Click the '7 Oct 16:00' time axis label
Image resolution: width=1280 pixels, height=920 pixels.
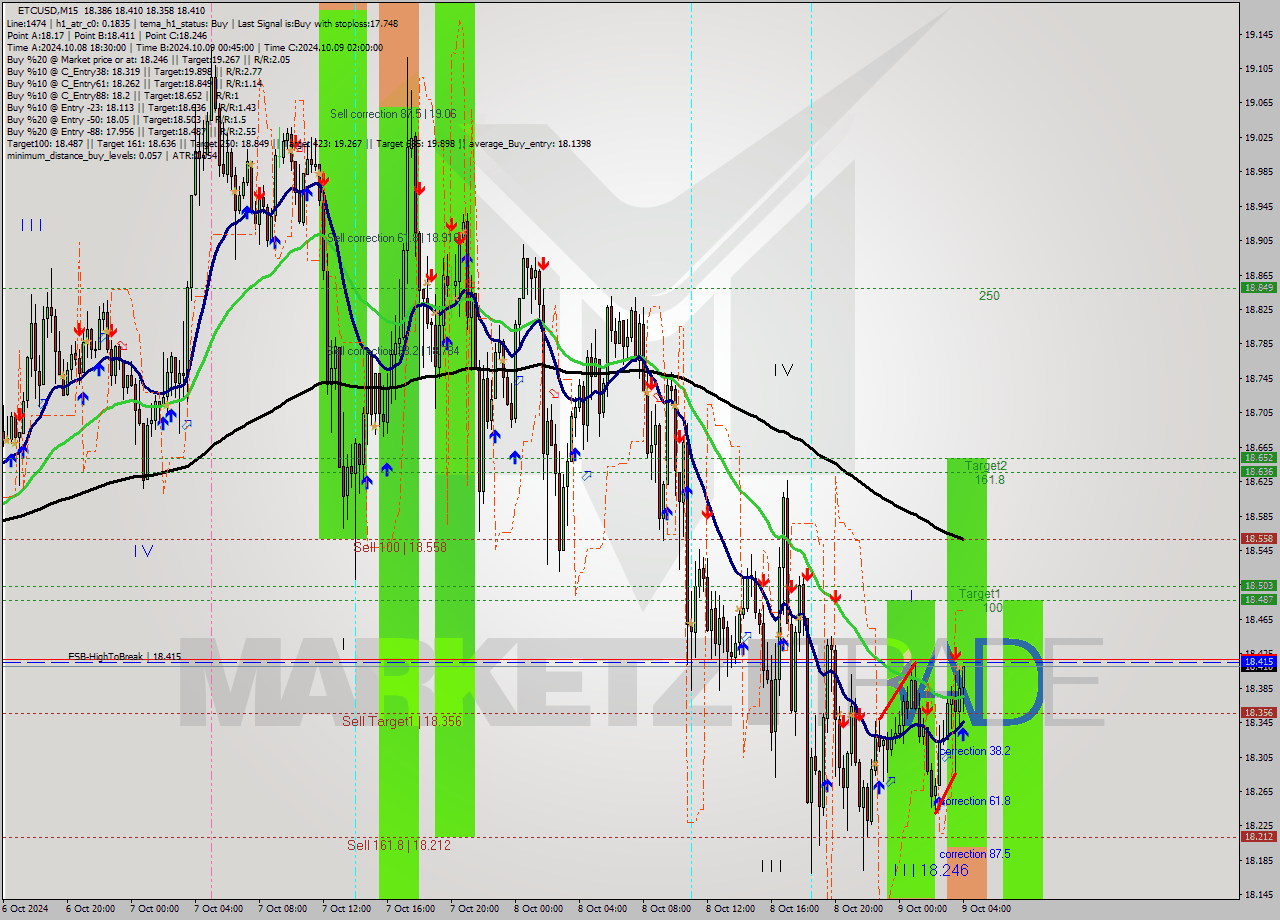point(409,909)
